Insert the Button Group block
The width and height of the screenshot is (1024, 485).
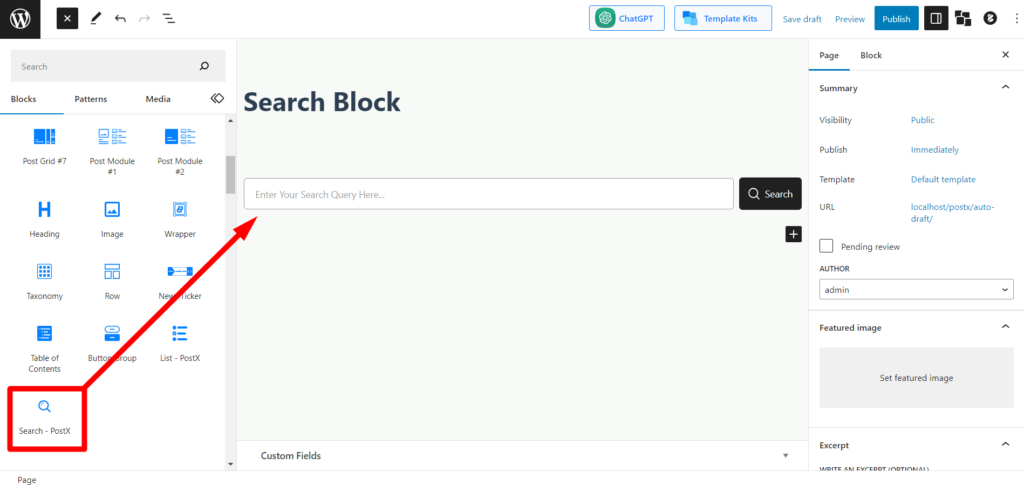tap(112, 343)
